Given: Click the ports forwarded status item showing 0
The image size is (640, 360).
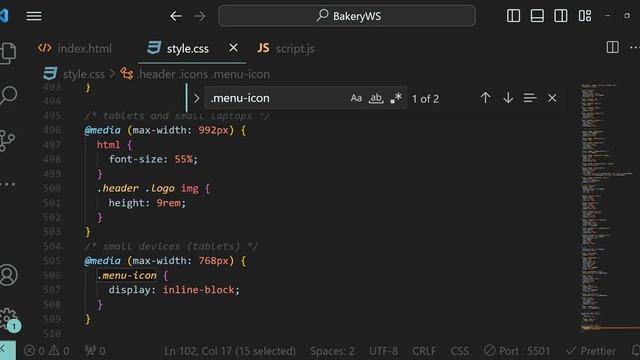Looking at the screenshot, I should click(95, 351).
